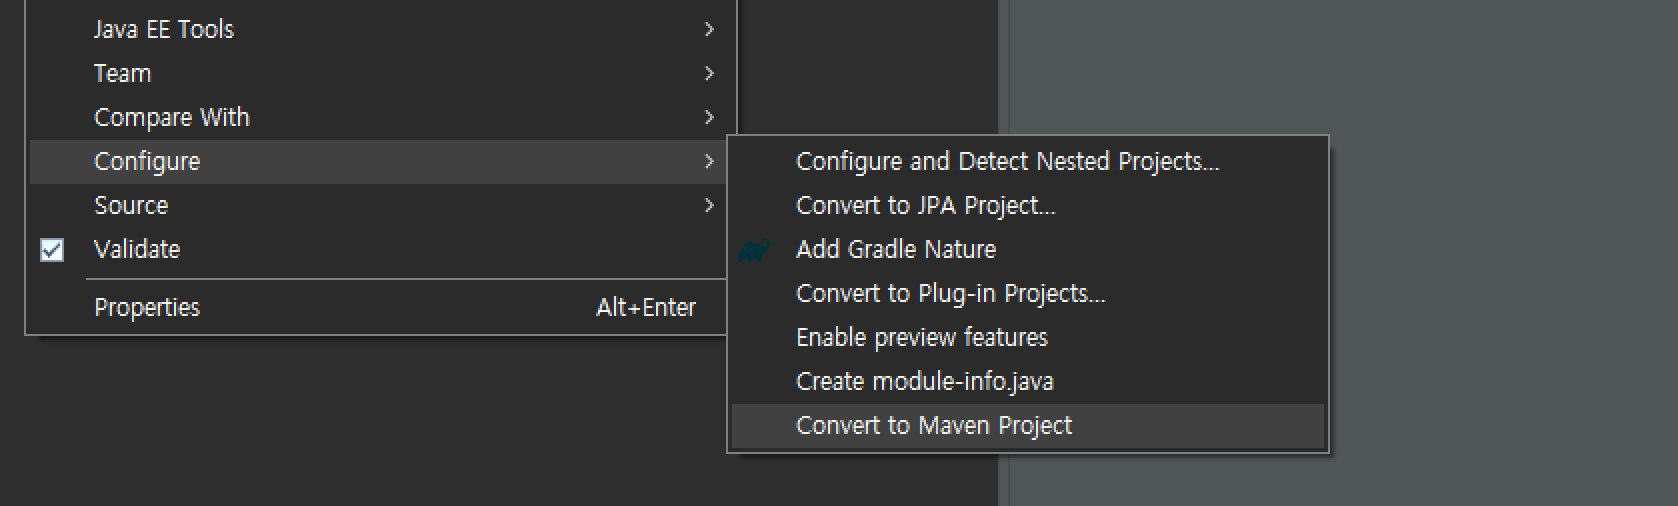Screen dimensions: 1678x506
Task: Choose Add Gradle Nature
Action: [1028, 250]
